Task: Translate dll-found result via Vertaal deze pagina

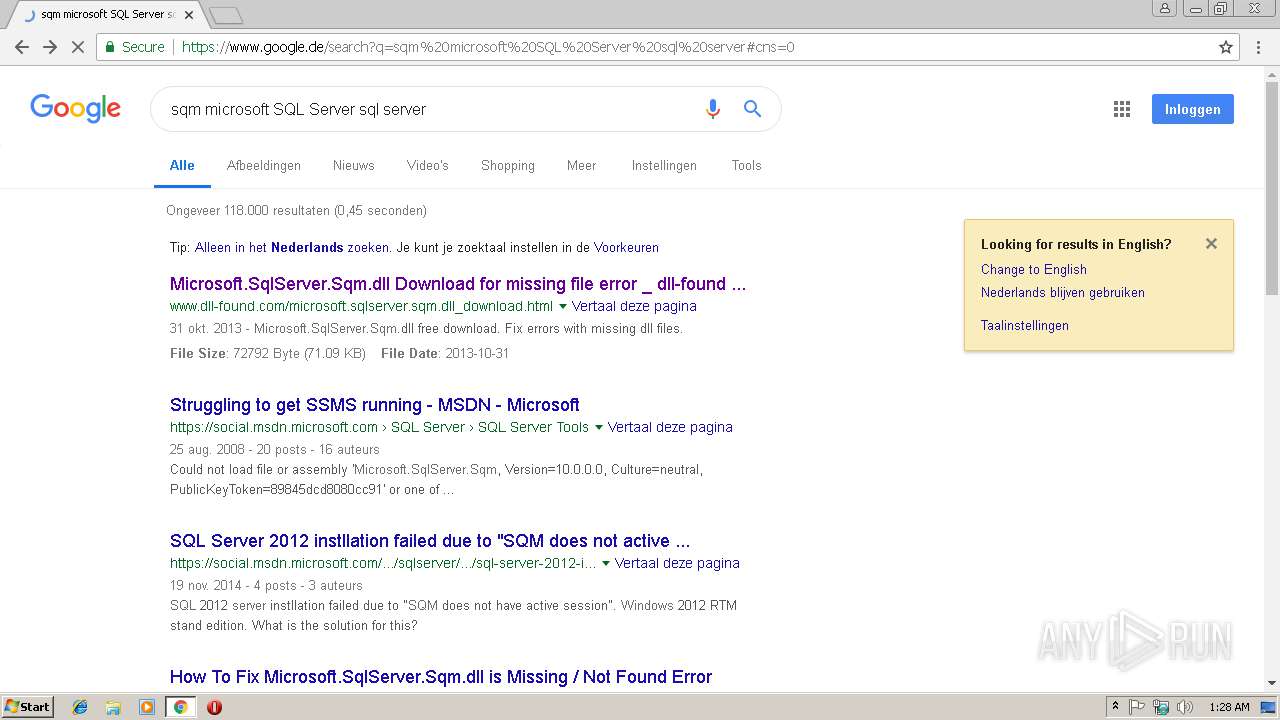Action: [634, 307]
